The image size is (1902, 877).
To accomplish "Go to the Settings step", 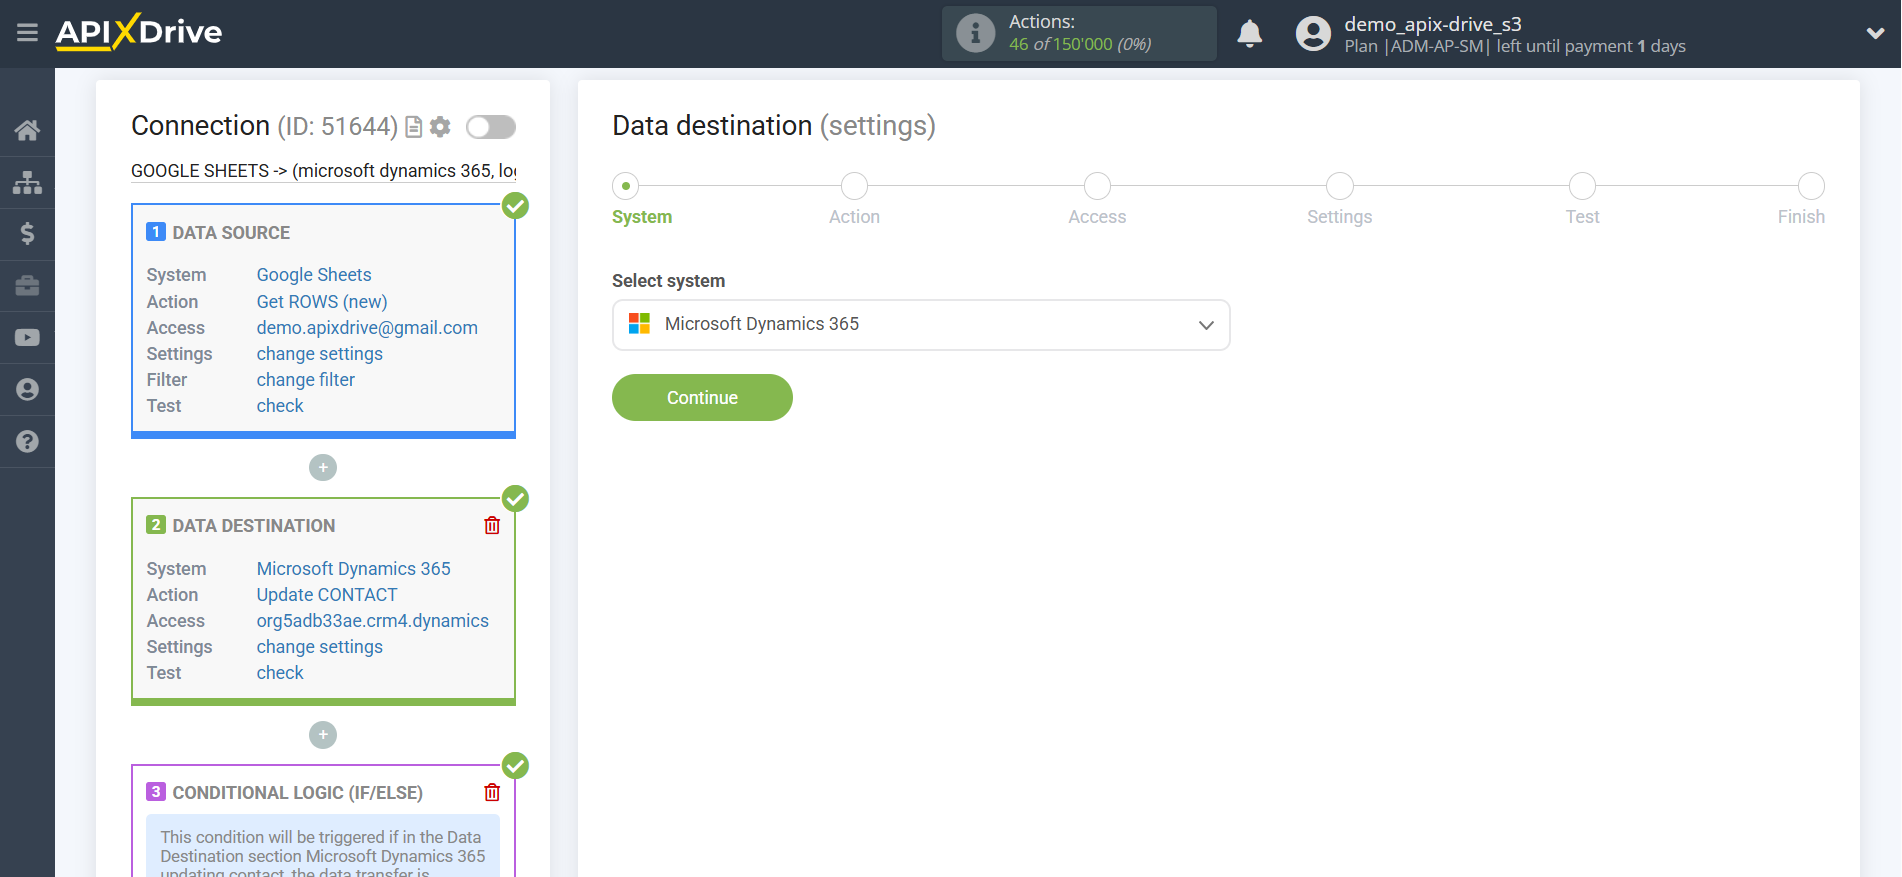I will [1340, 186].
